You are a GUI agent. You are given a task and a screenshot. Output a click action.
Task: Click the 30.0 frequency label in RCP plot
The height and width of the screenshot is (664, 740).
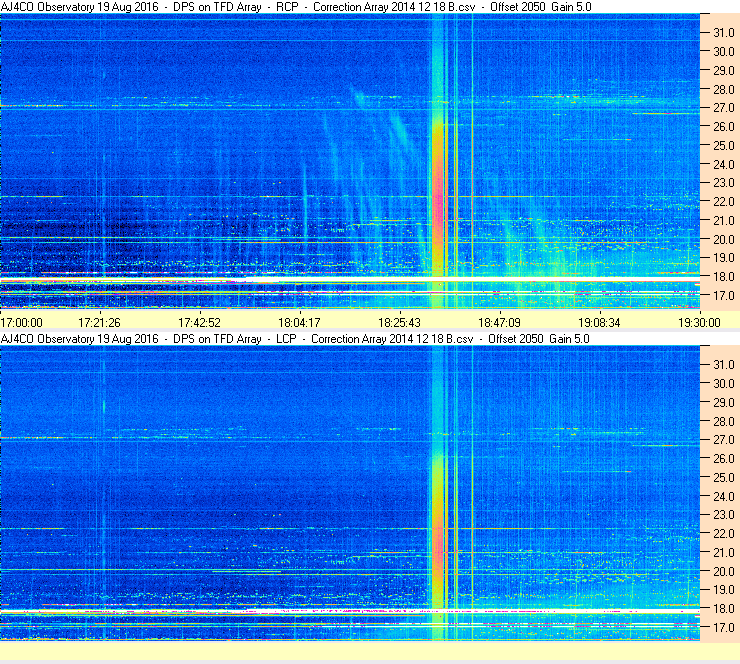(x=724, y=52)
